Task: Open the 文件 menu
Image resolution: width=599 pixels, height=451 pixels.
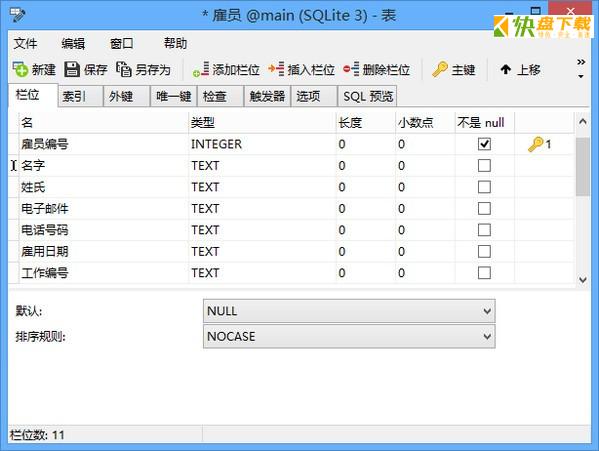Action: (25, 43)
